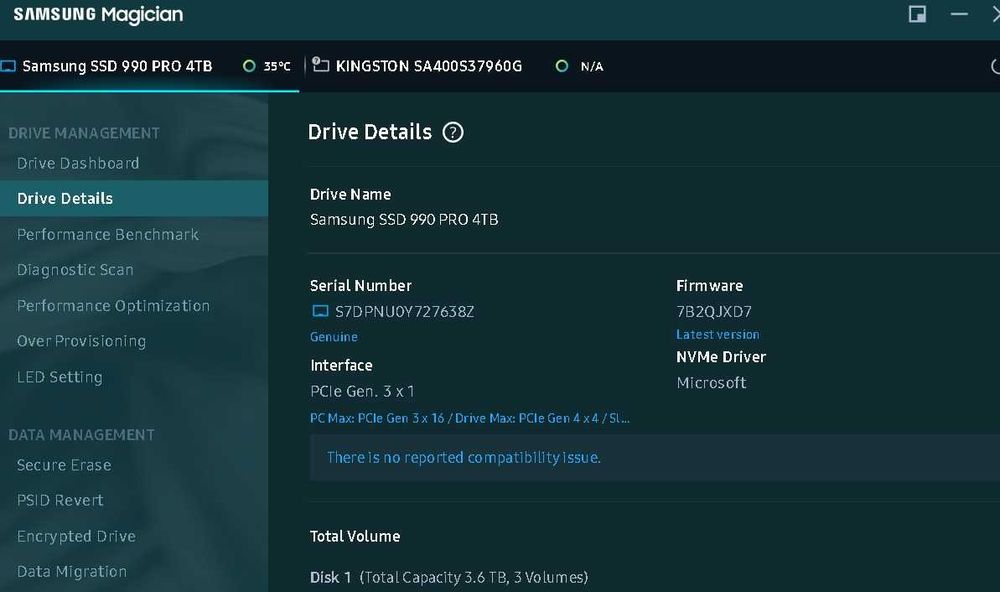Image resolution: width=1000 pixels, height=592 pixels.
Task: Click the serial number S7DPNU0Y727638Z
Action: coord(404,311)
